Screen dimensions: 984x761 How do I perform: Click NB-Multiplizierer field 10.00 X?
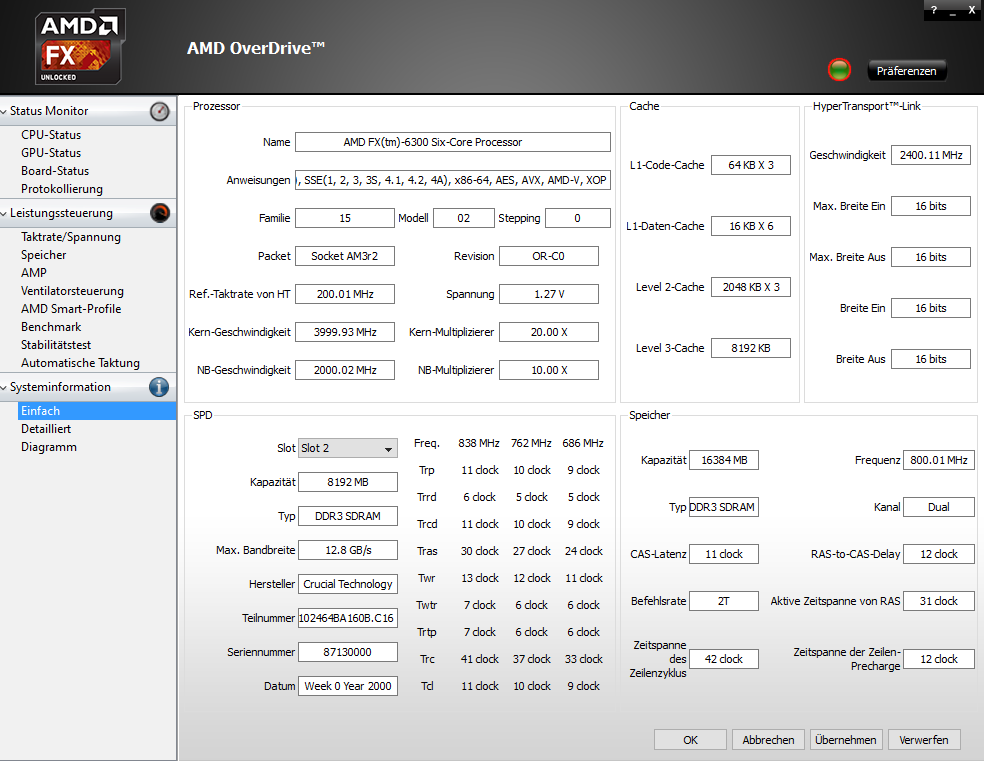(x=548, y=370)
